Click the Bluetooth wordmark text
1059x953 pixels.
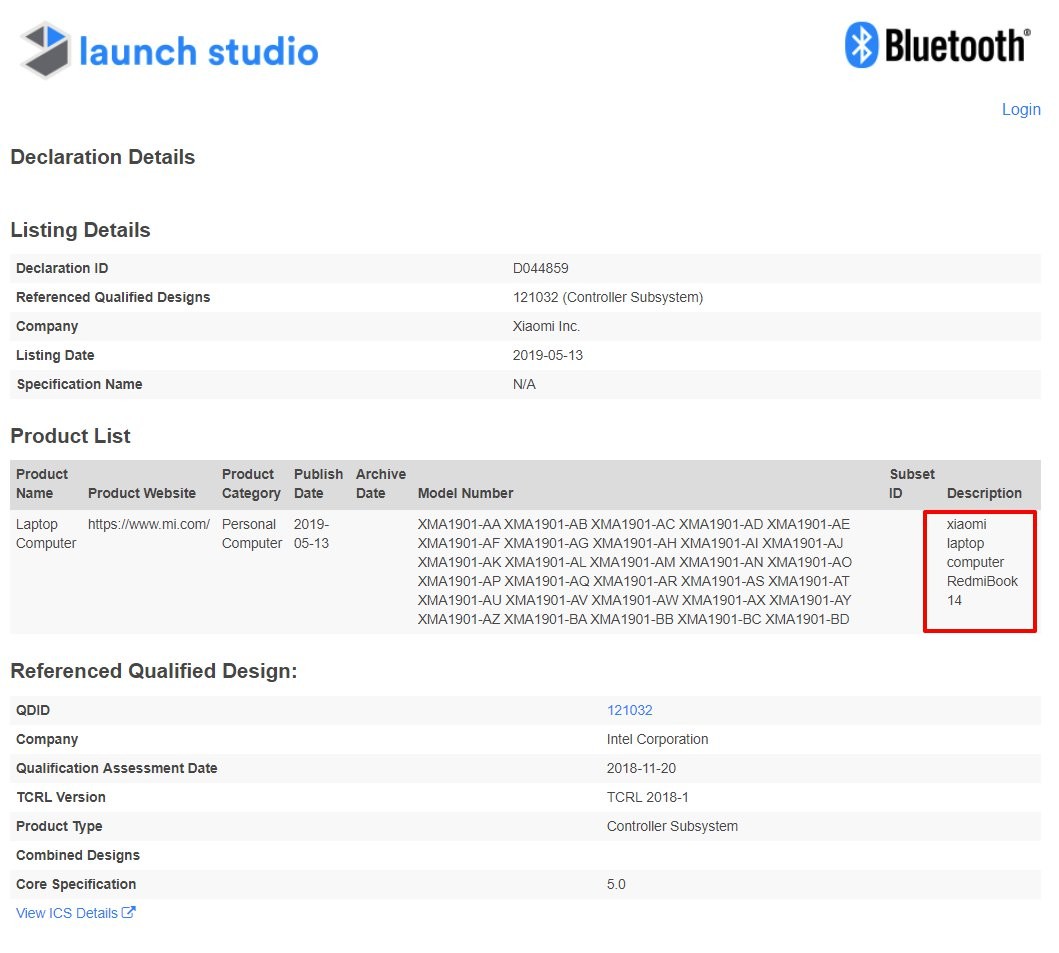[956, 46]
